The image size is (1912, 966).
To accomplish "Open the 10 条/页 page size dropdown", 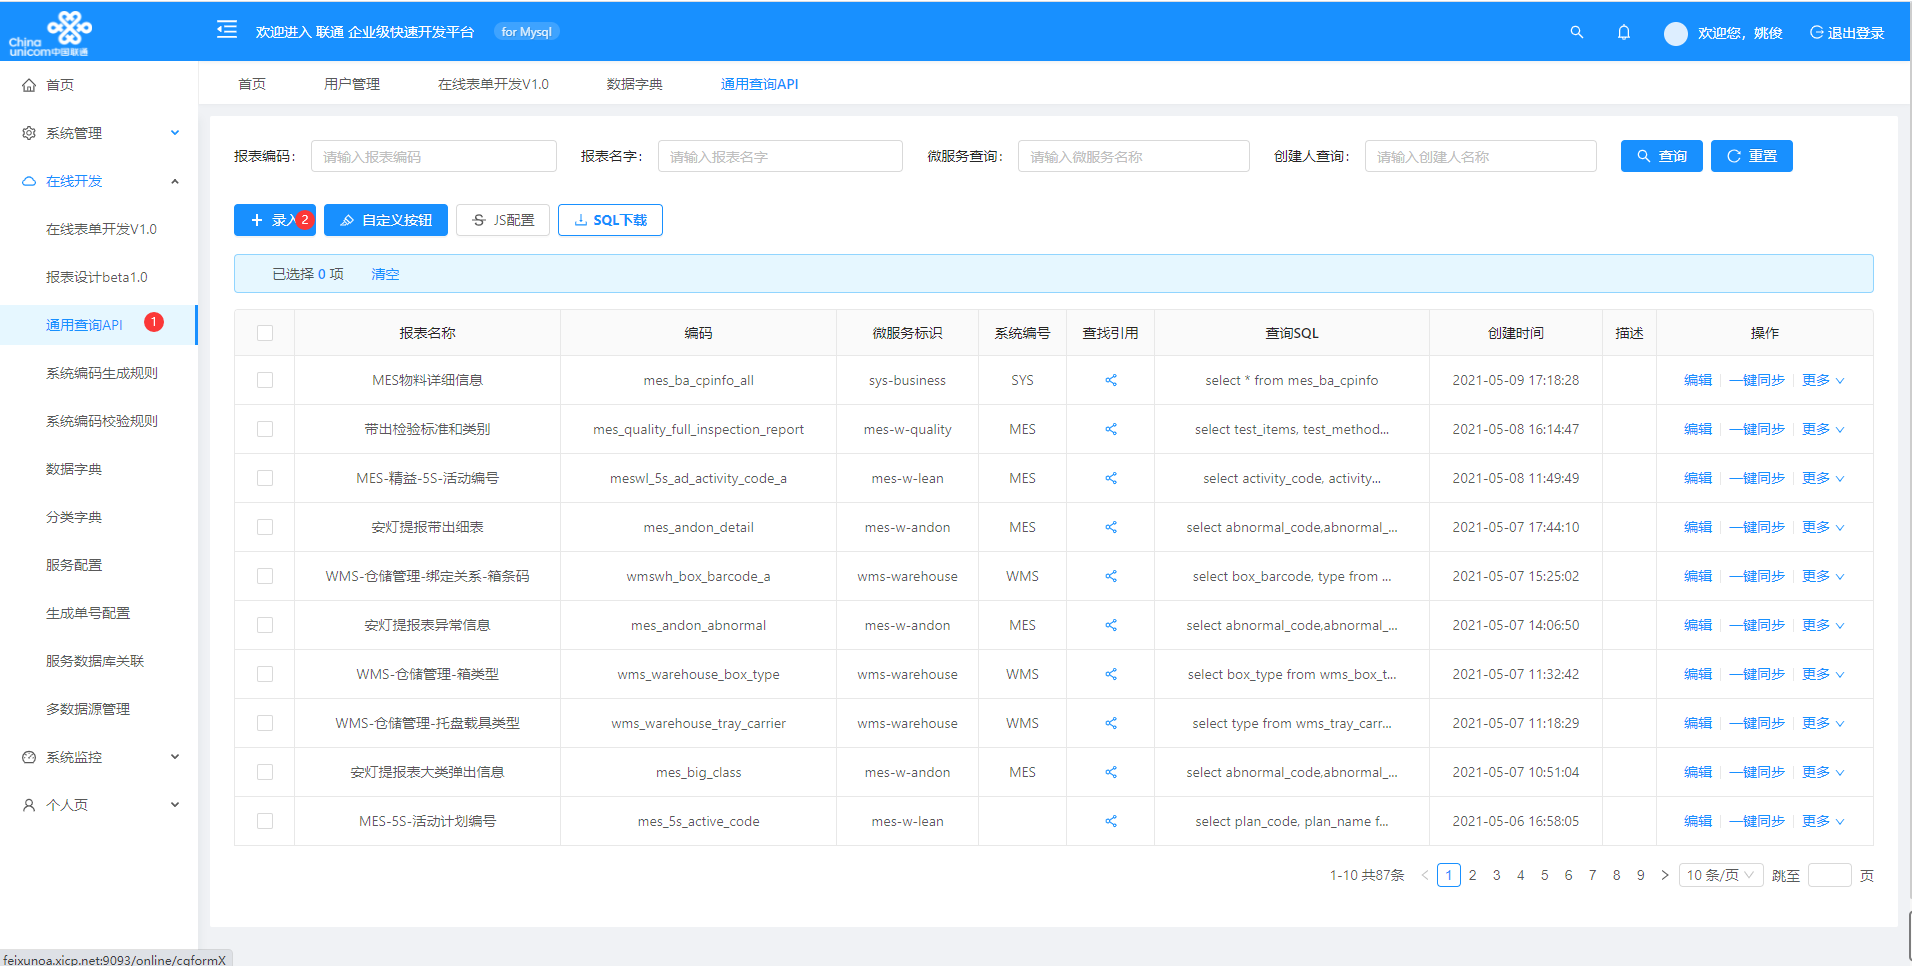I will pyautogui.click(x=1720, y=875).
